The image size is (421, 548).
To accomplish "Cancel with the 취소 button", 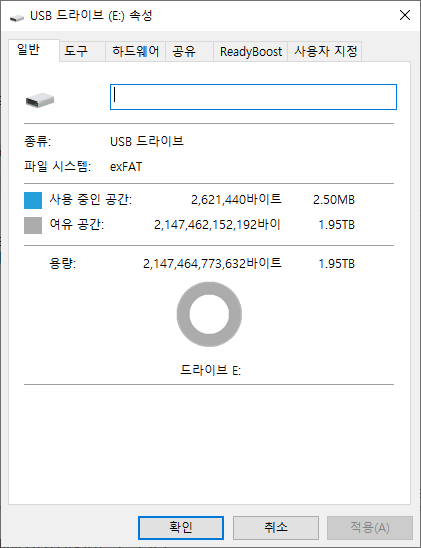I will pyautogui.click(x=276, y=527).
